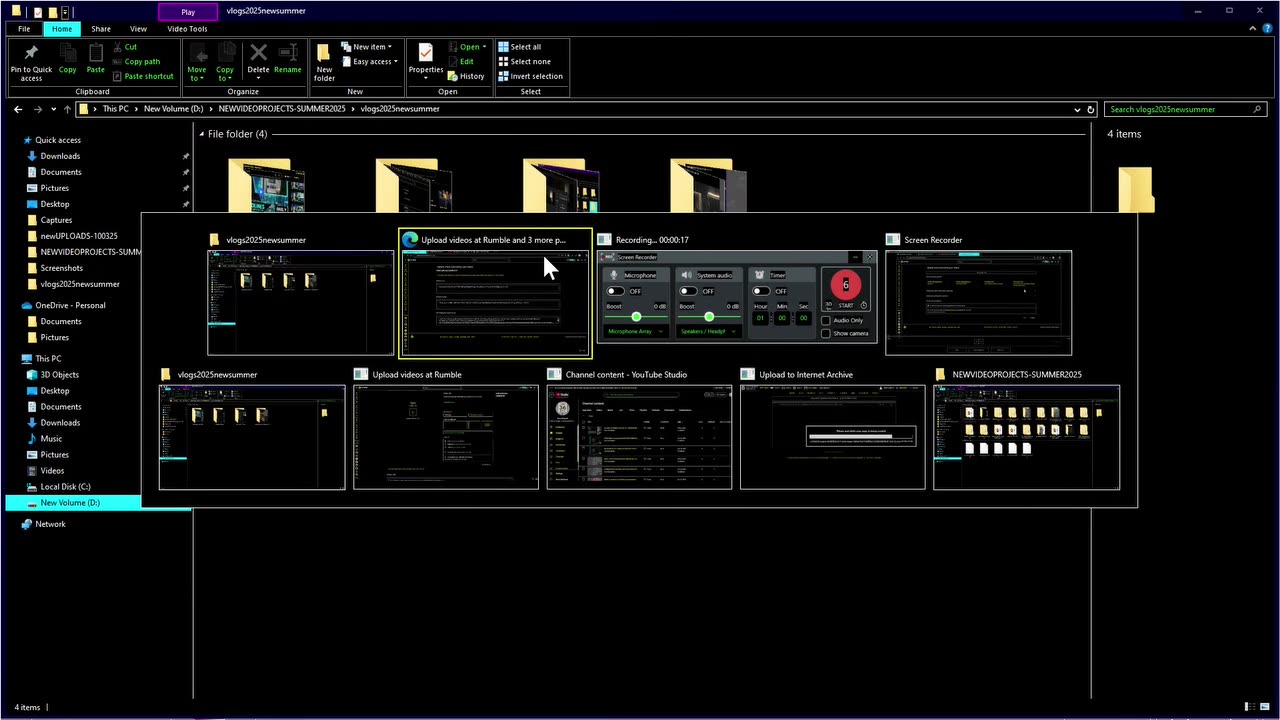Viewport: 1280px width, 720px height.
Task: Open Videos in the navigation pane
Action: 52,471
